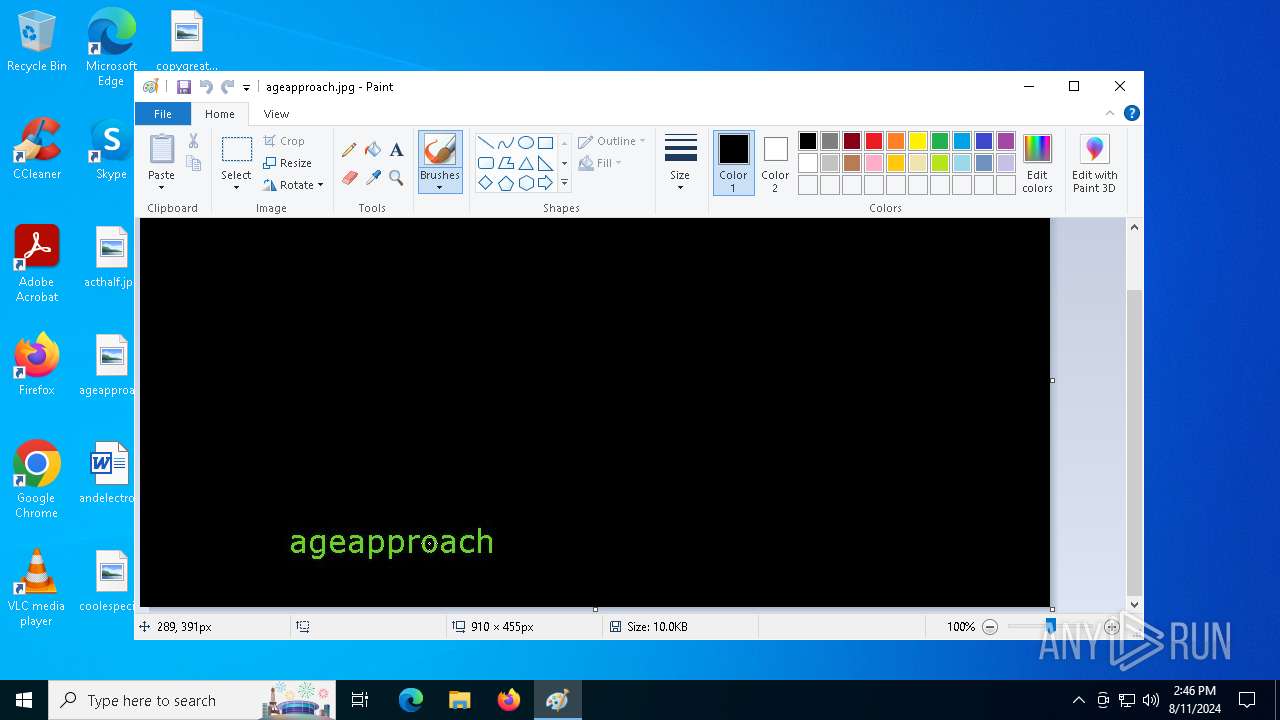
Task: Expand the Shapes gallery more arrow
Action: [564, 183]
